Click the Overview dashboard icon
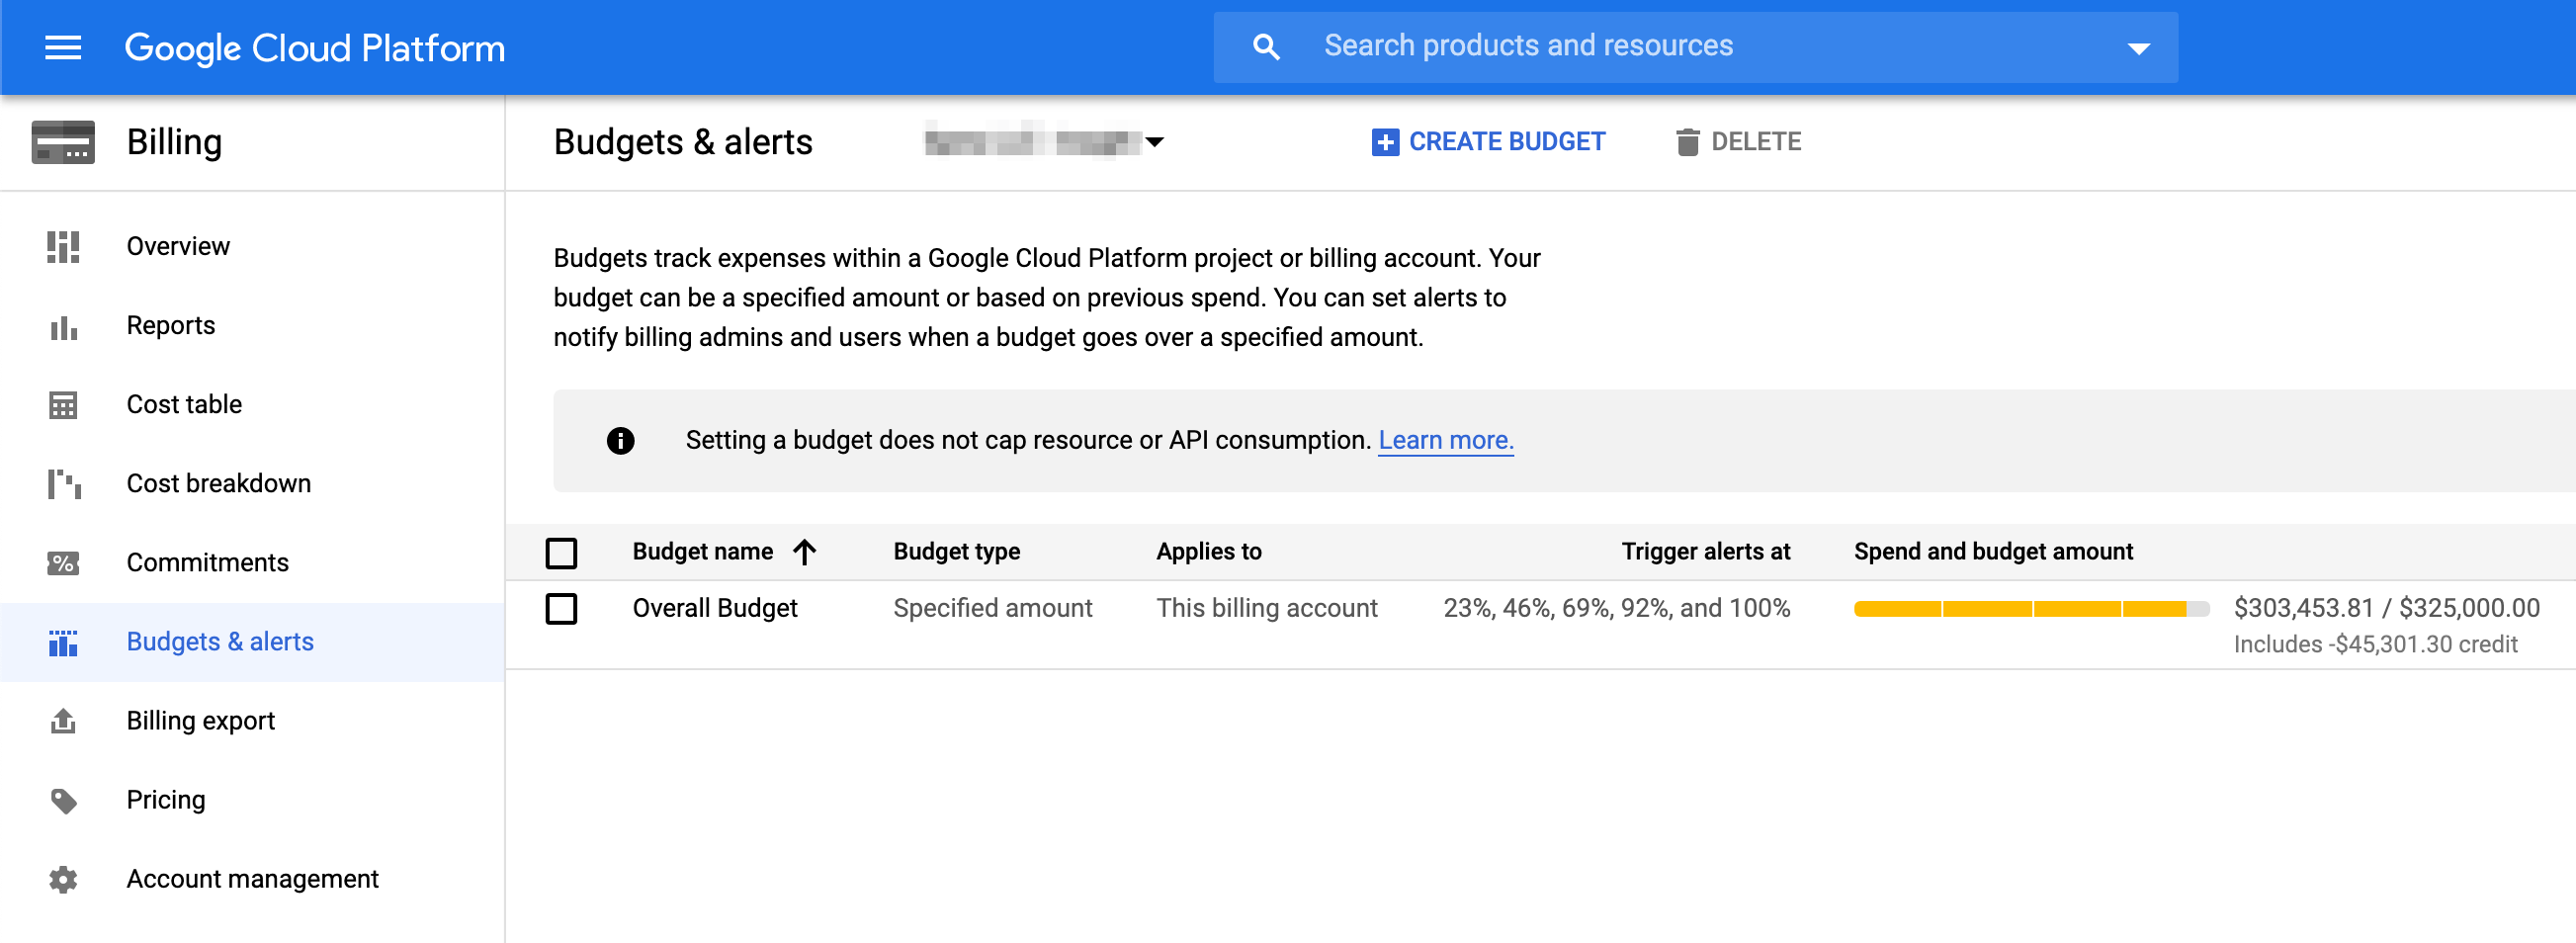This screenshot has height=943, width=2576. coord(63,246)
